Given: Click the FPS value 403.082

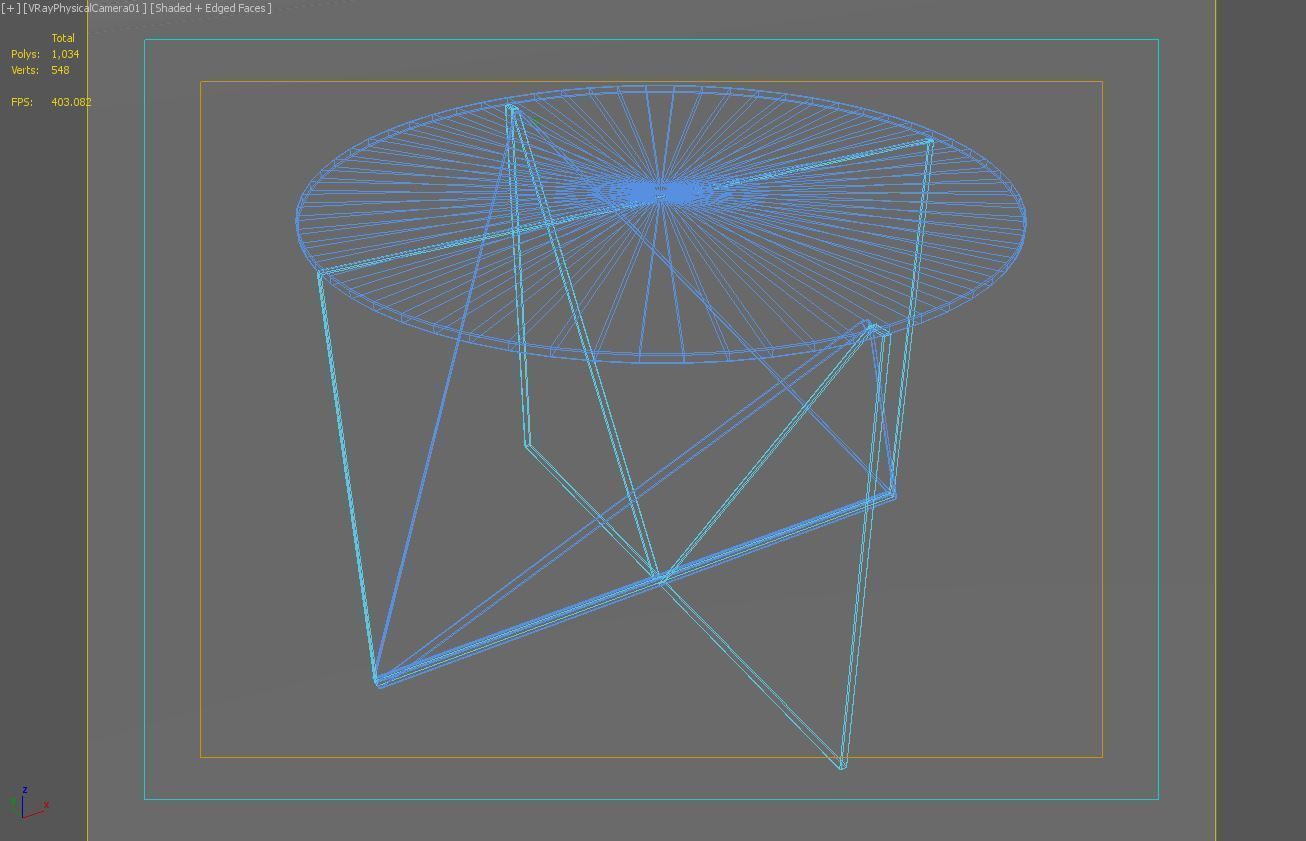Looking at the screenshot, I should 71,102.
